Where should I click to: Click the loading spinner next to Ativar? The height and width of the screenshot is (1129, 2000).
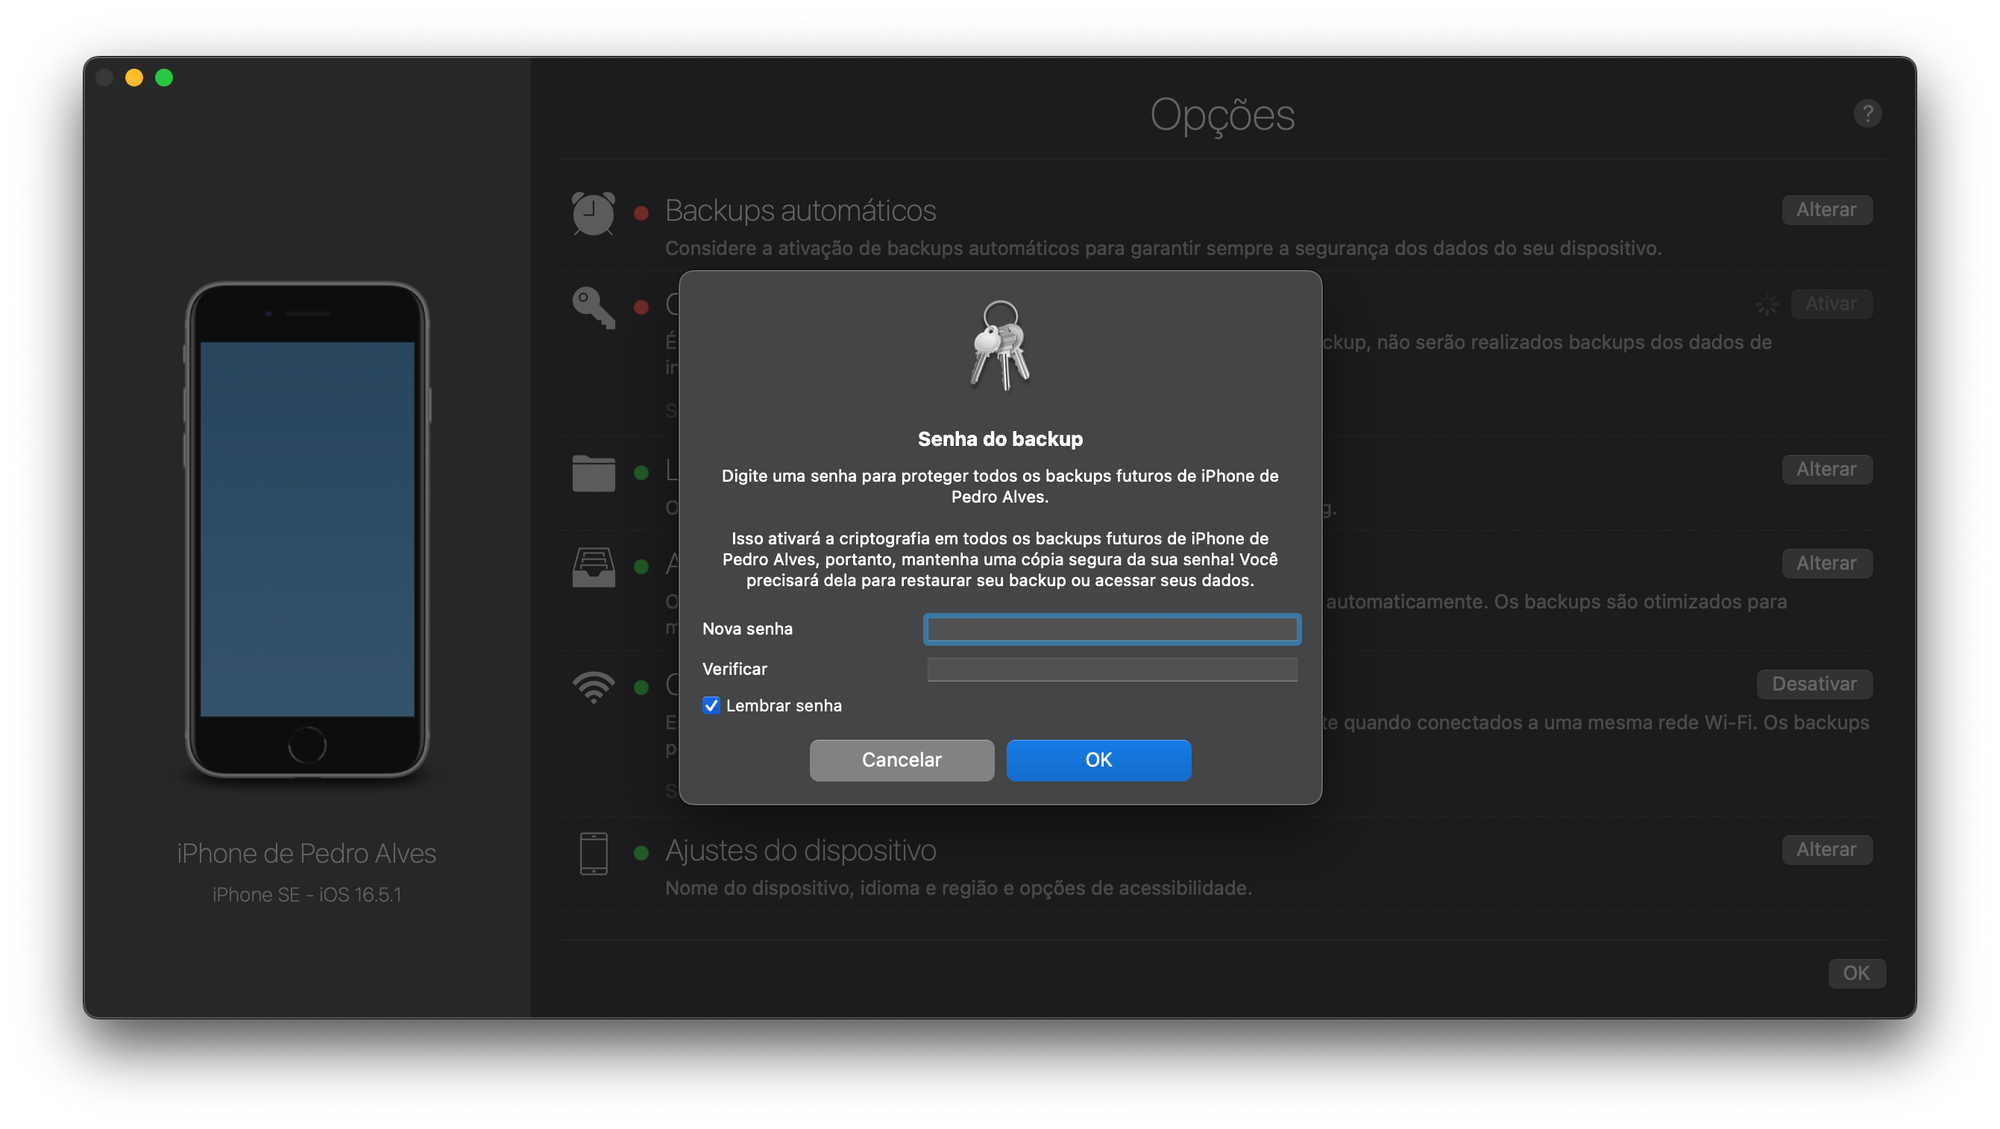[1767, 305]
